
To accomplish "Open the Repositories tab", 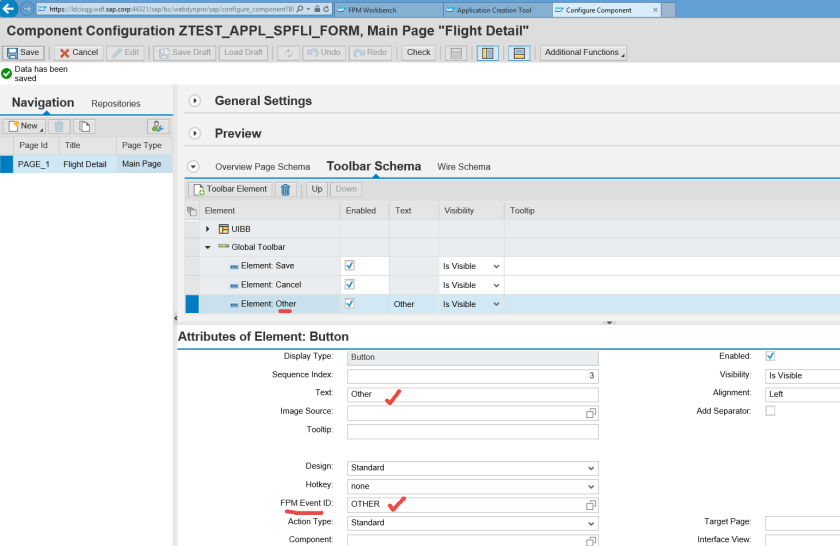I will pyautogui.click(x=116, y=103).
